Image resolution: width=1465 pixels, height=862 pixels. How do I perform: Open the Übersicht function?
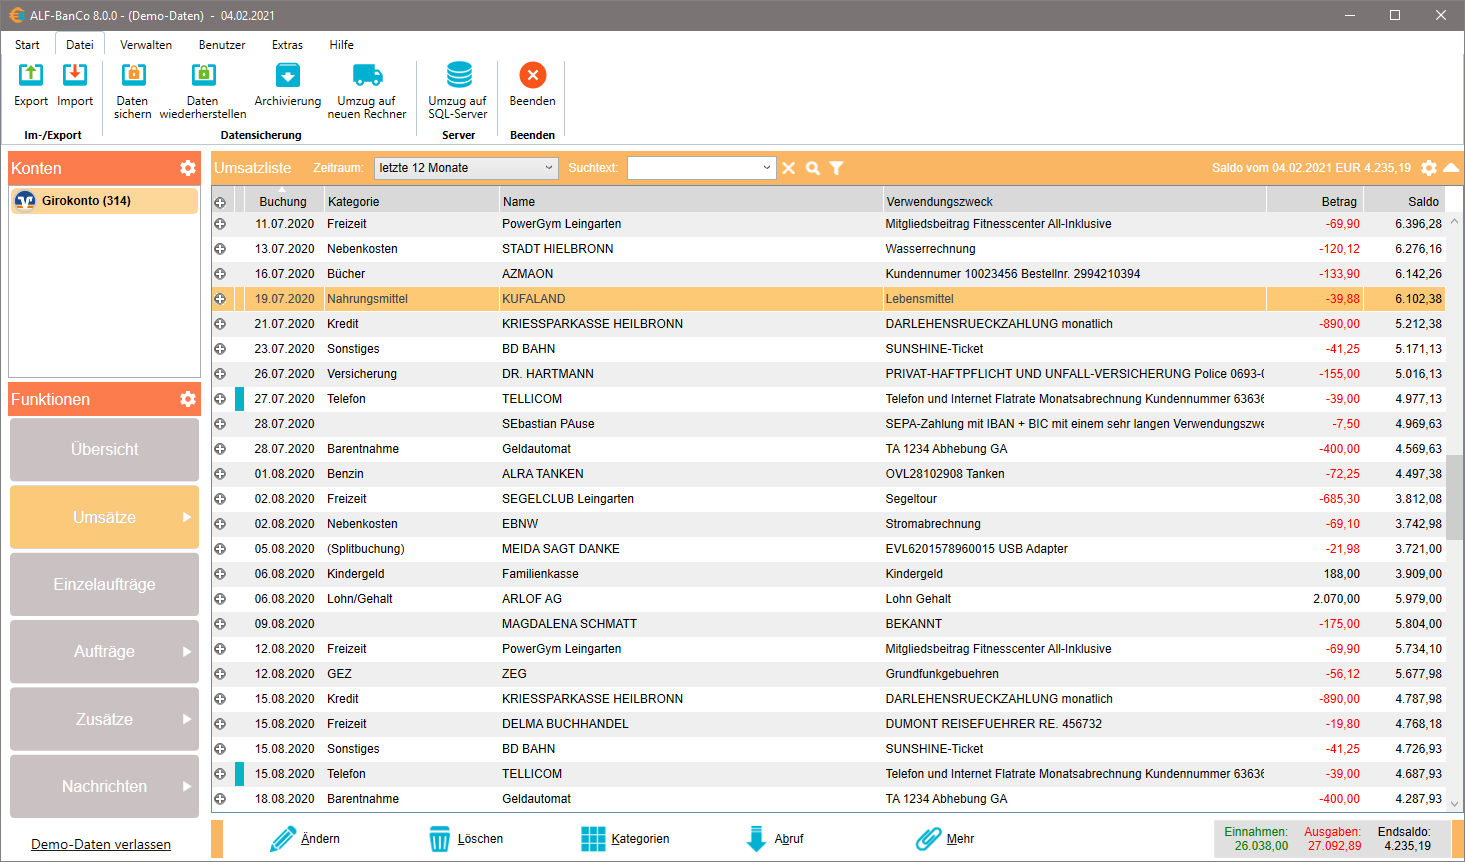point(104,450)
